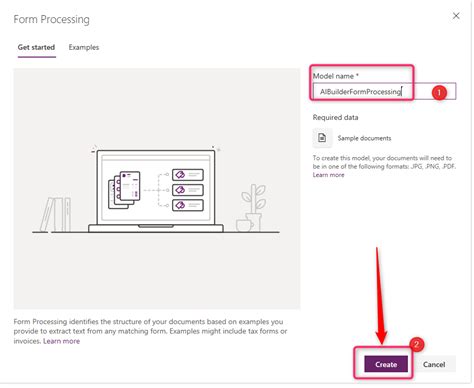Image resolution: width=474 pixels, height=388 pixels.
Task: Click the Model name input field
Action: pos(384,91)
